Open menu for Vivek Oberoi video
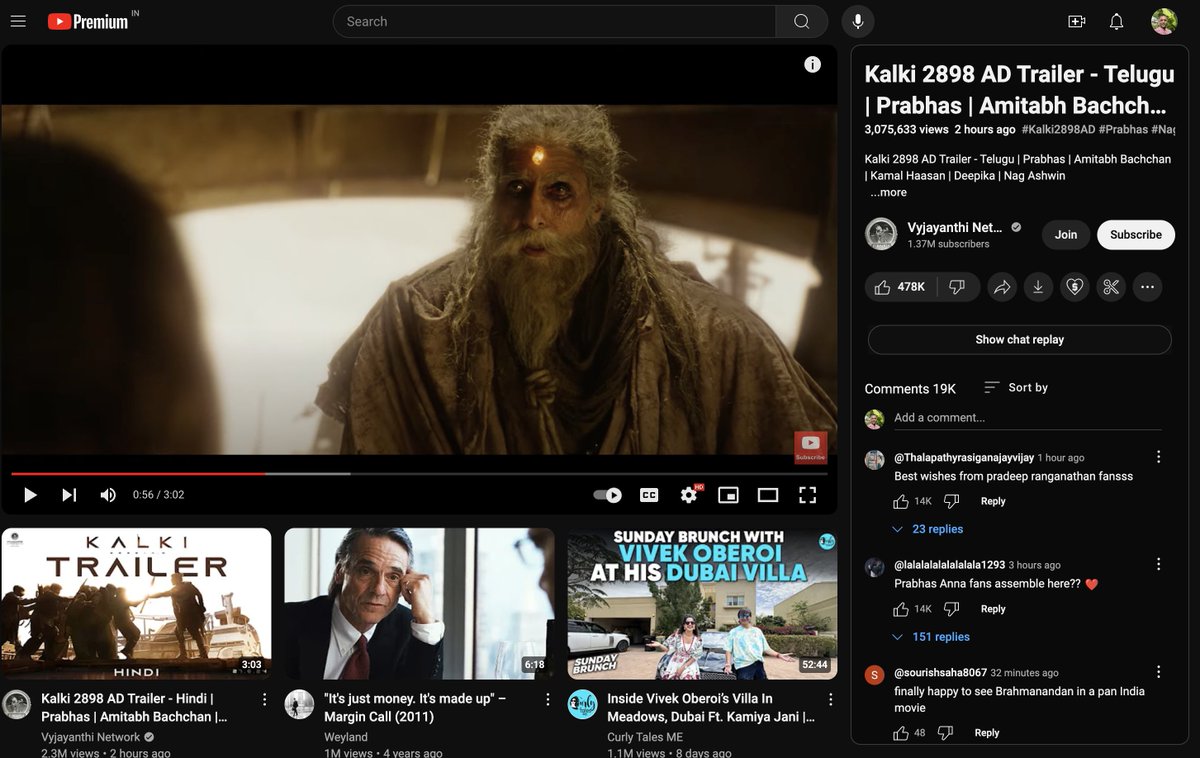The height and width of the screenshot is (758, 1200). pyautogui.click(x=831, y=699)
